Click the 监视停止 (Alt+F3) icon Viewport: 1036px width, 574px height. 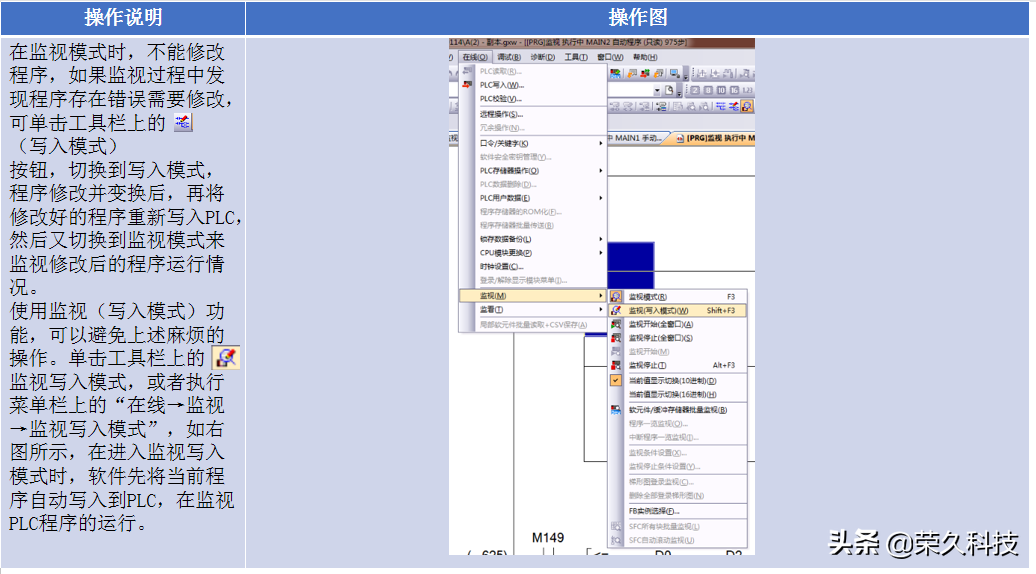[x=616, y=366]
